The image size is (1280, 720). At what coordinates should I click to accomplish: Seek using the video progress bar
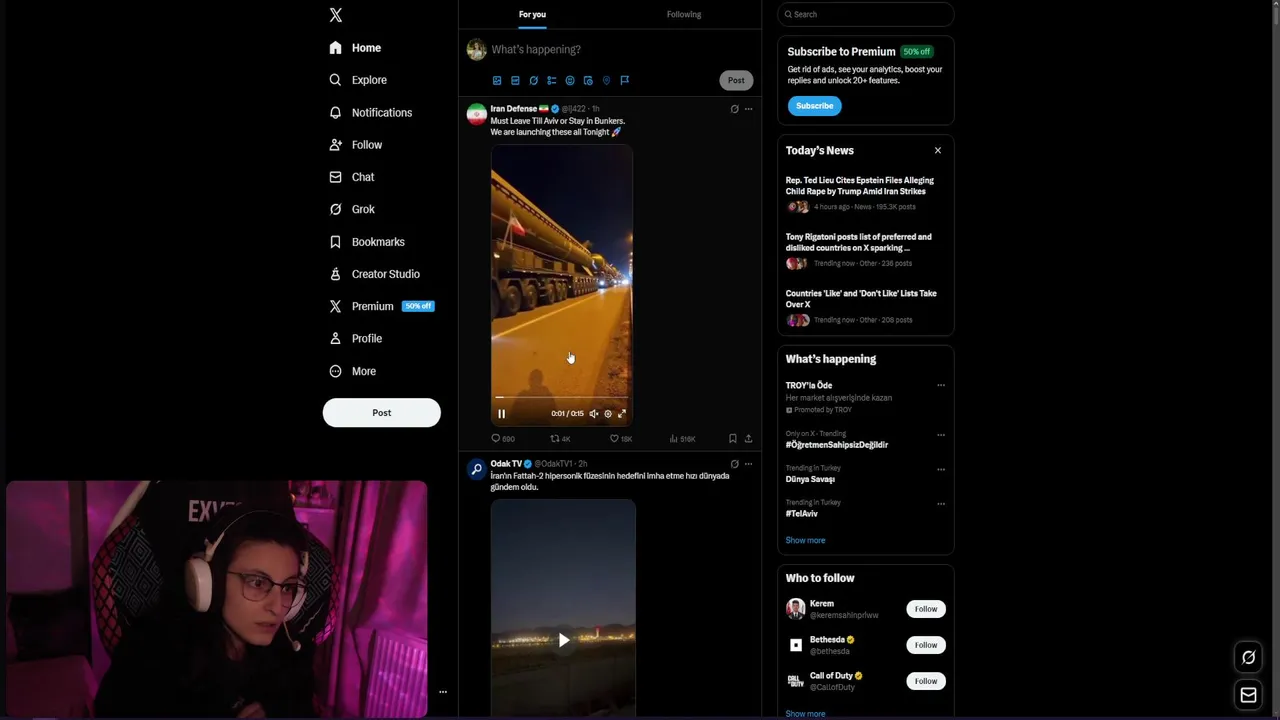[561, 397]
